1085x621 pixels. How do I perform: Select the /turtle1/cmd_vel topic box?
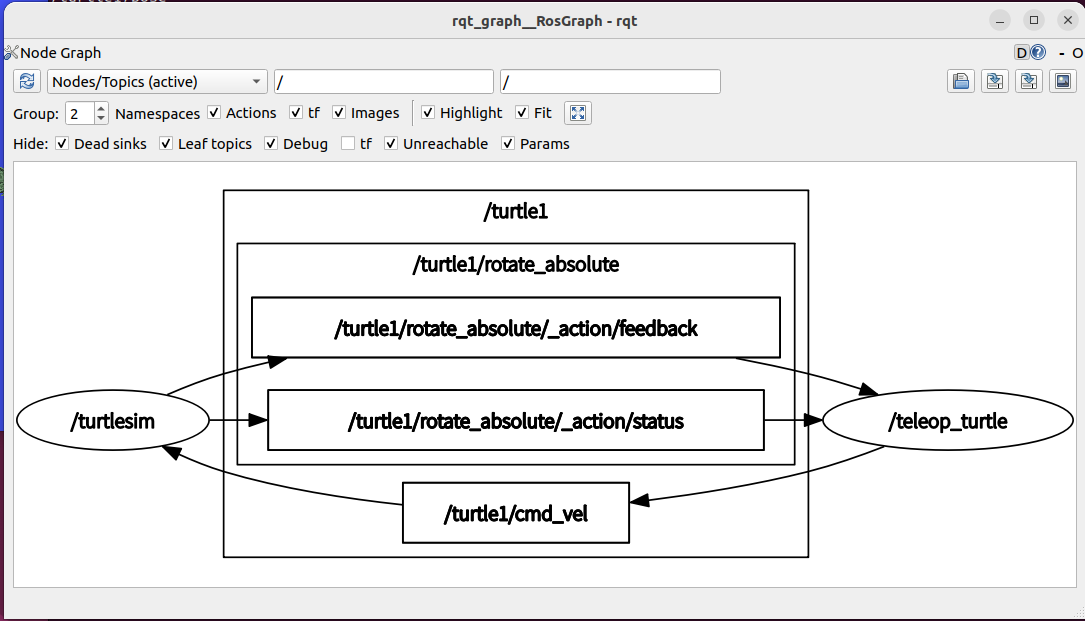point(516,513)
